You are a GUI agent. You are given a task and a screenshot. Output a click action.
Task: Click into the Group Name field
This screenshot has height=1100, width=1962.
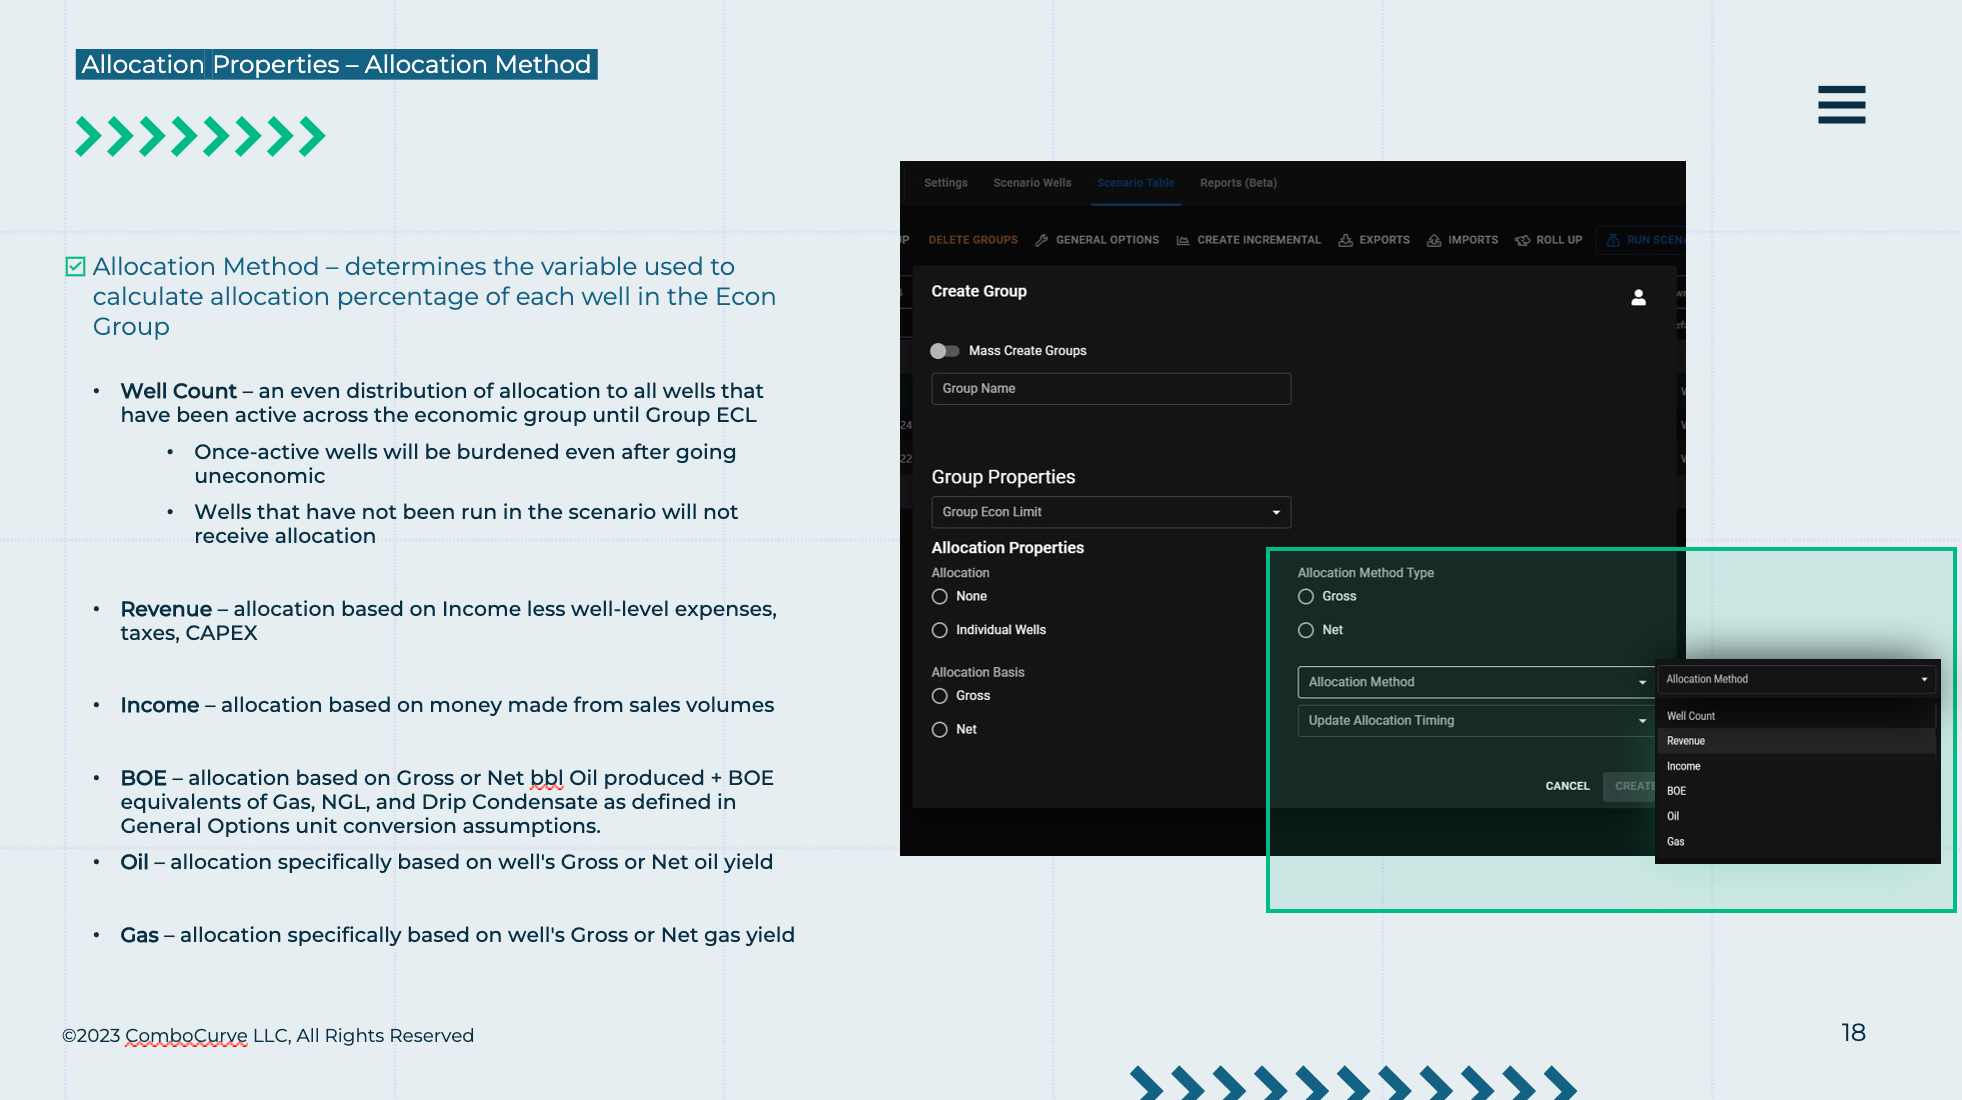[1110, 389]
